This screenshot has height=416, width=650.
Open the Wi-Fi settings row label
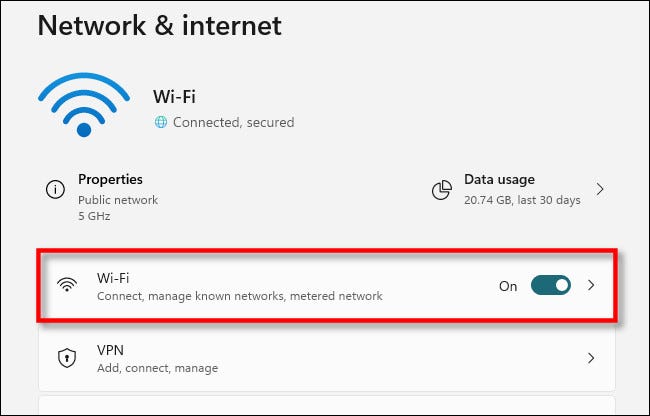pyautogui.click(x=115, y=277)
